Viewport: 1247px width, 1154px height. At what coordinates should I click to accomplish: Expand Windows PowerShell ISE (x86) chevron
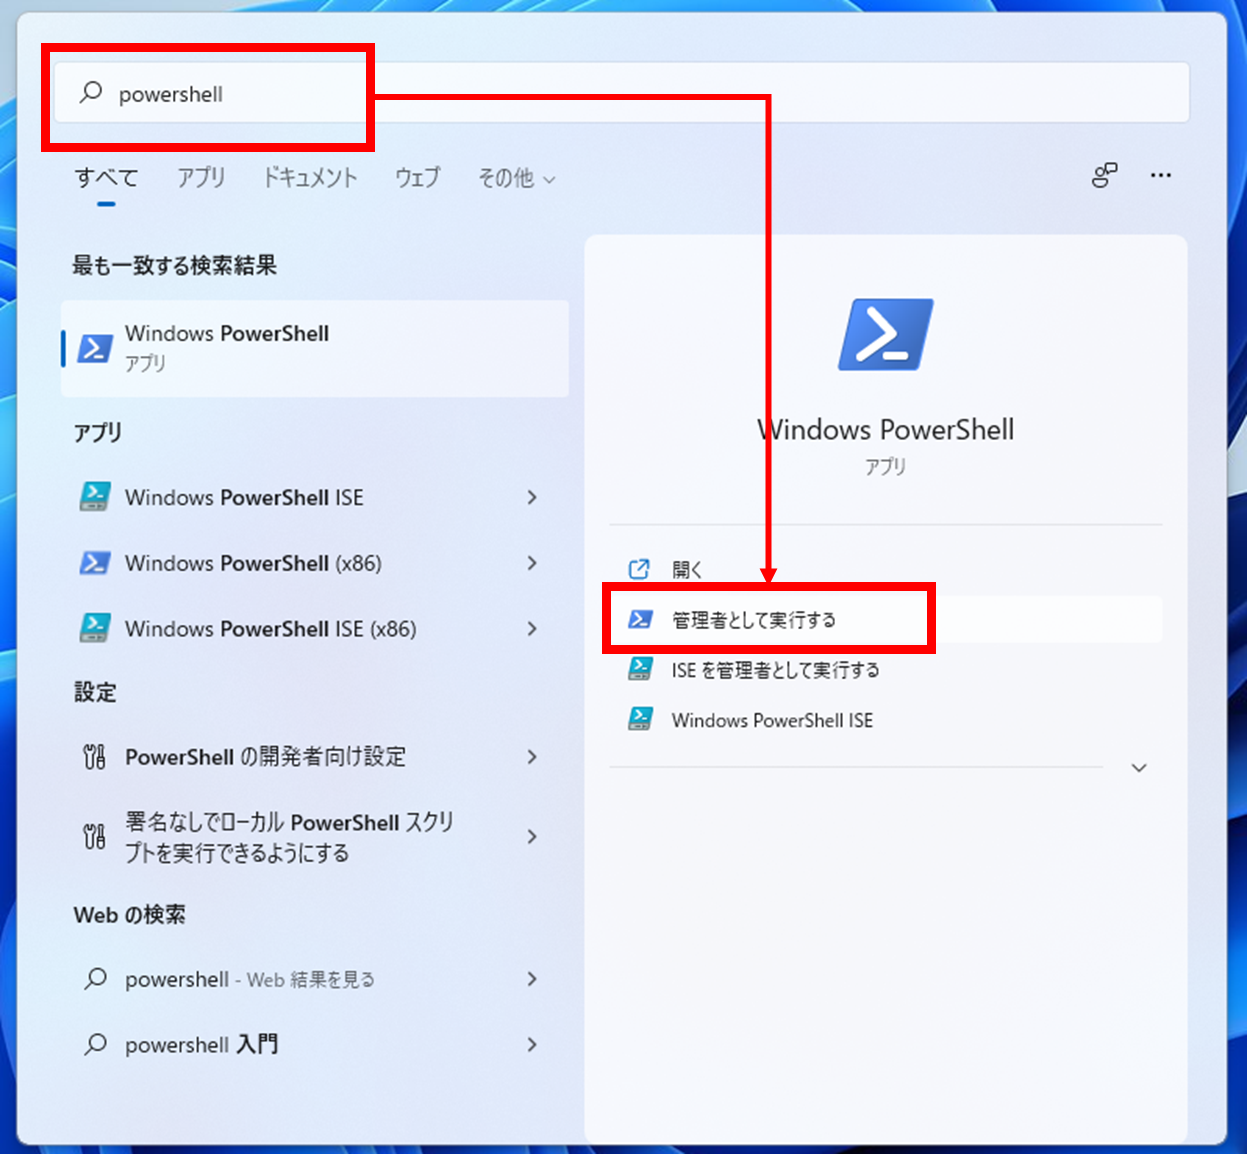pyautogui.click(x=532, y=628)
